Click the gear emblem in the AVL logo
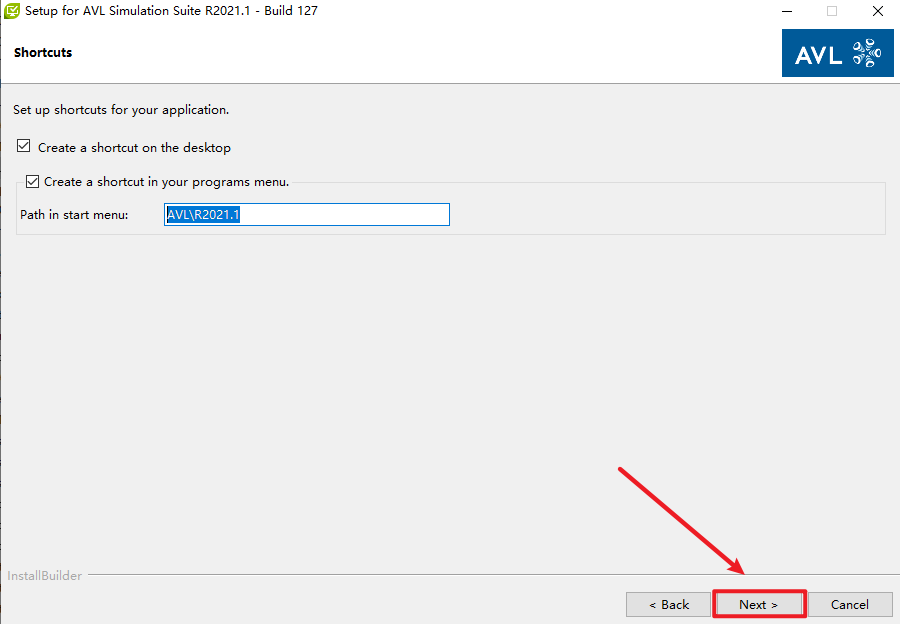 (866, 54)
